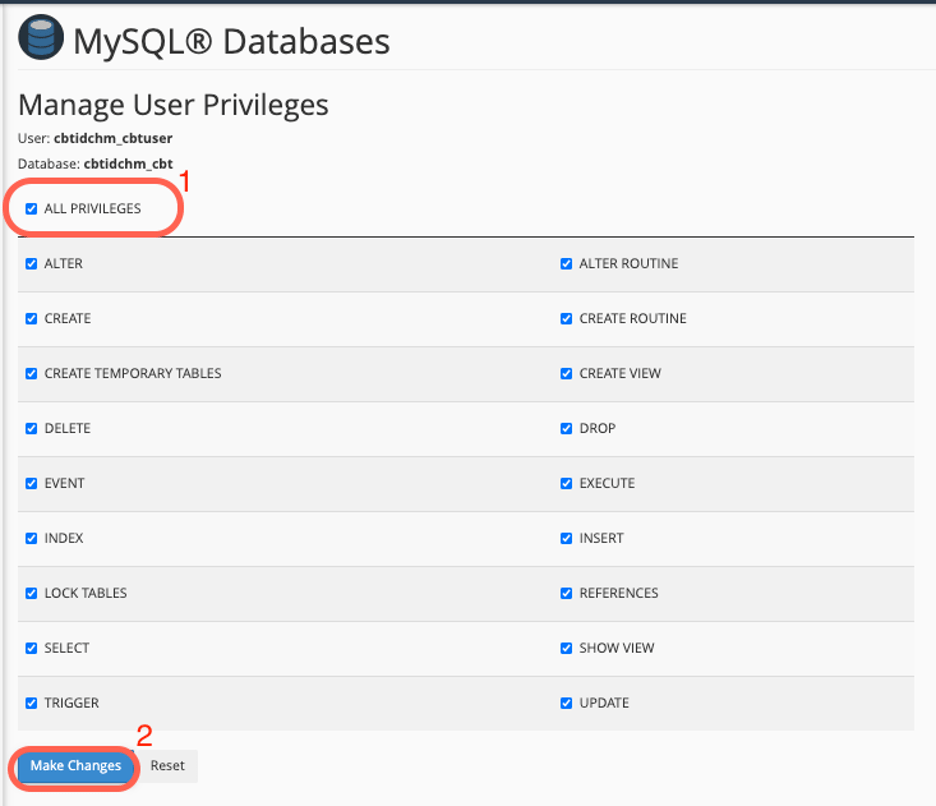
Task: Uncheck the CREATE VIEW privilege
Action: coord(567,373)
